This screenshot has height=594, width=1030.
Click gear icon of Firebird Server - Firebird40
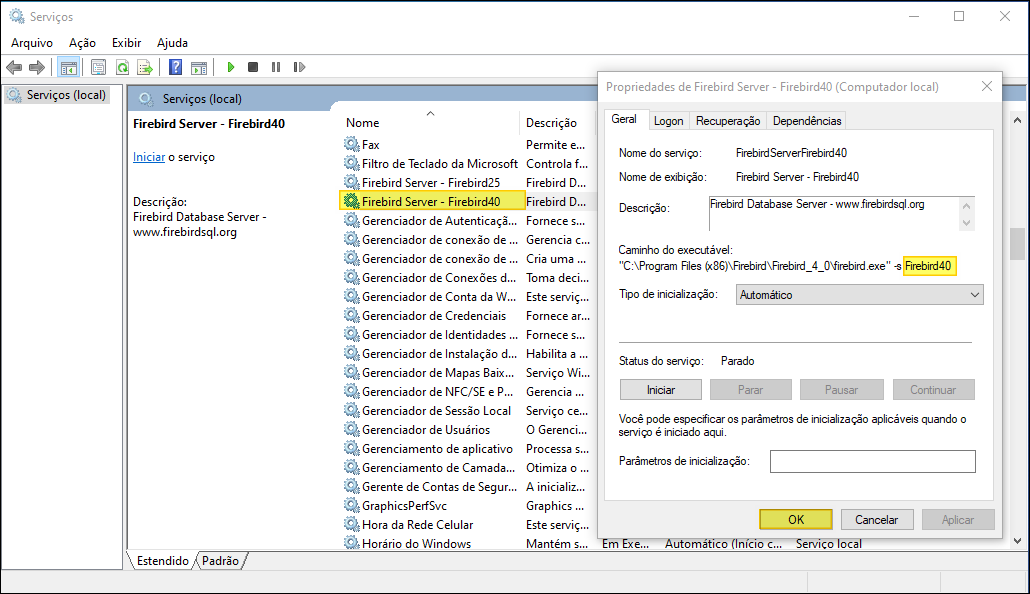point(352,201)
